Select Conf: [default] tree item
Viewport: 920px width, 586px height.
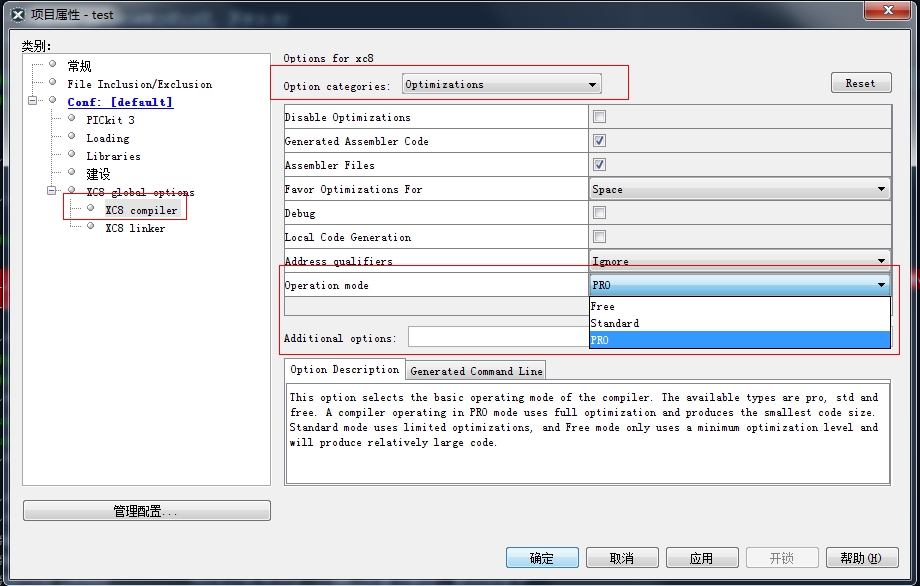(120, 102)
